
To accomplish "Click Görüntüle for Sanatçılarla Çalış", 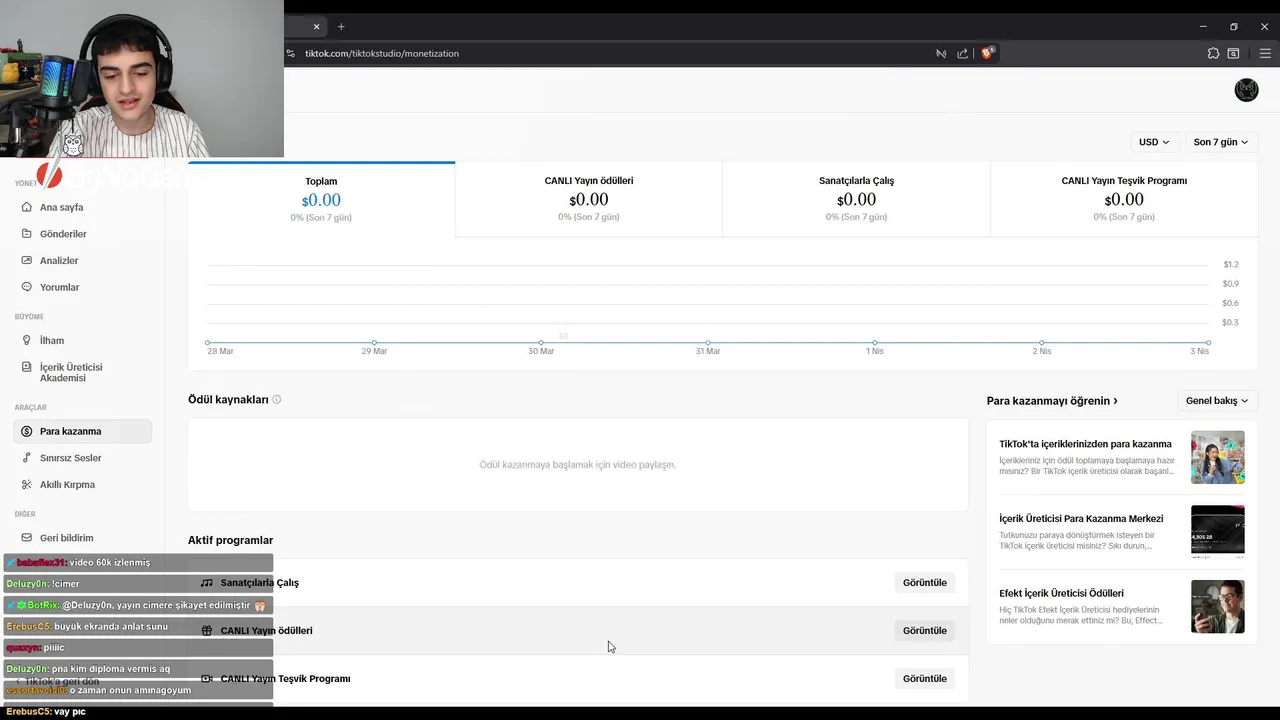I will point(924,583).
